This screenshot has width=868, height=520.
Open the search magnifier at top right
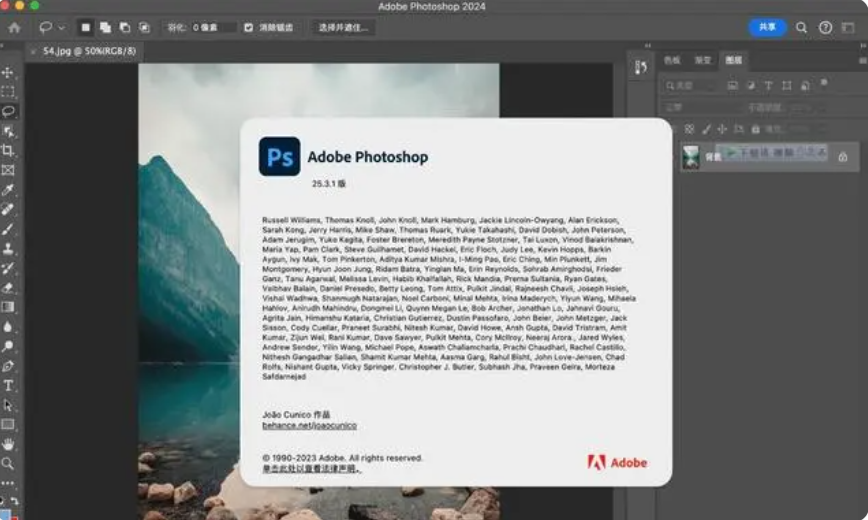pyautogui.click(x=801, y=28)
